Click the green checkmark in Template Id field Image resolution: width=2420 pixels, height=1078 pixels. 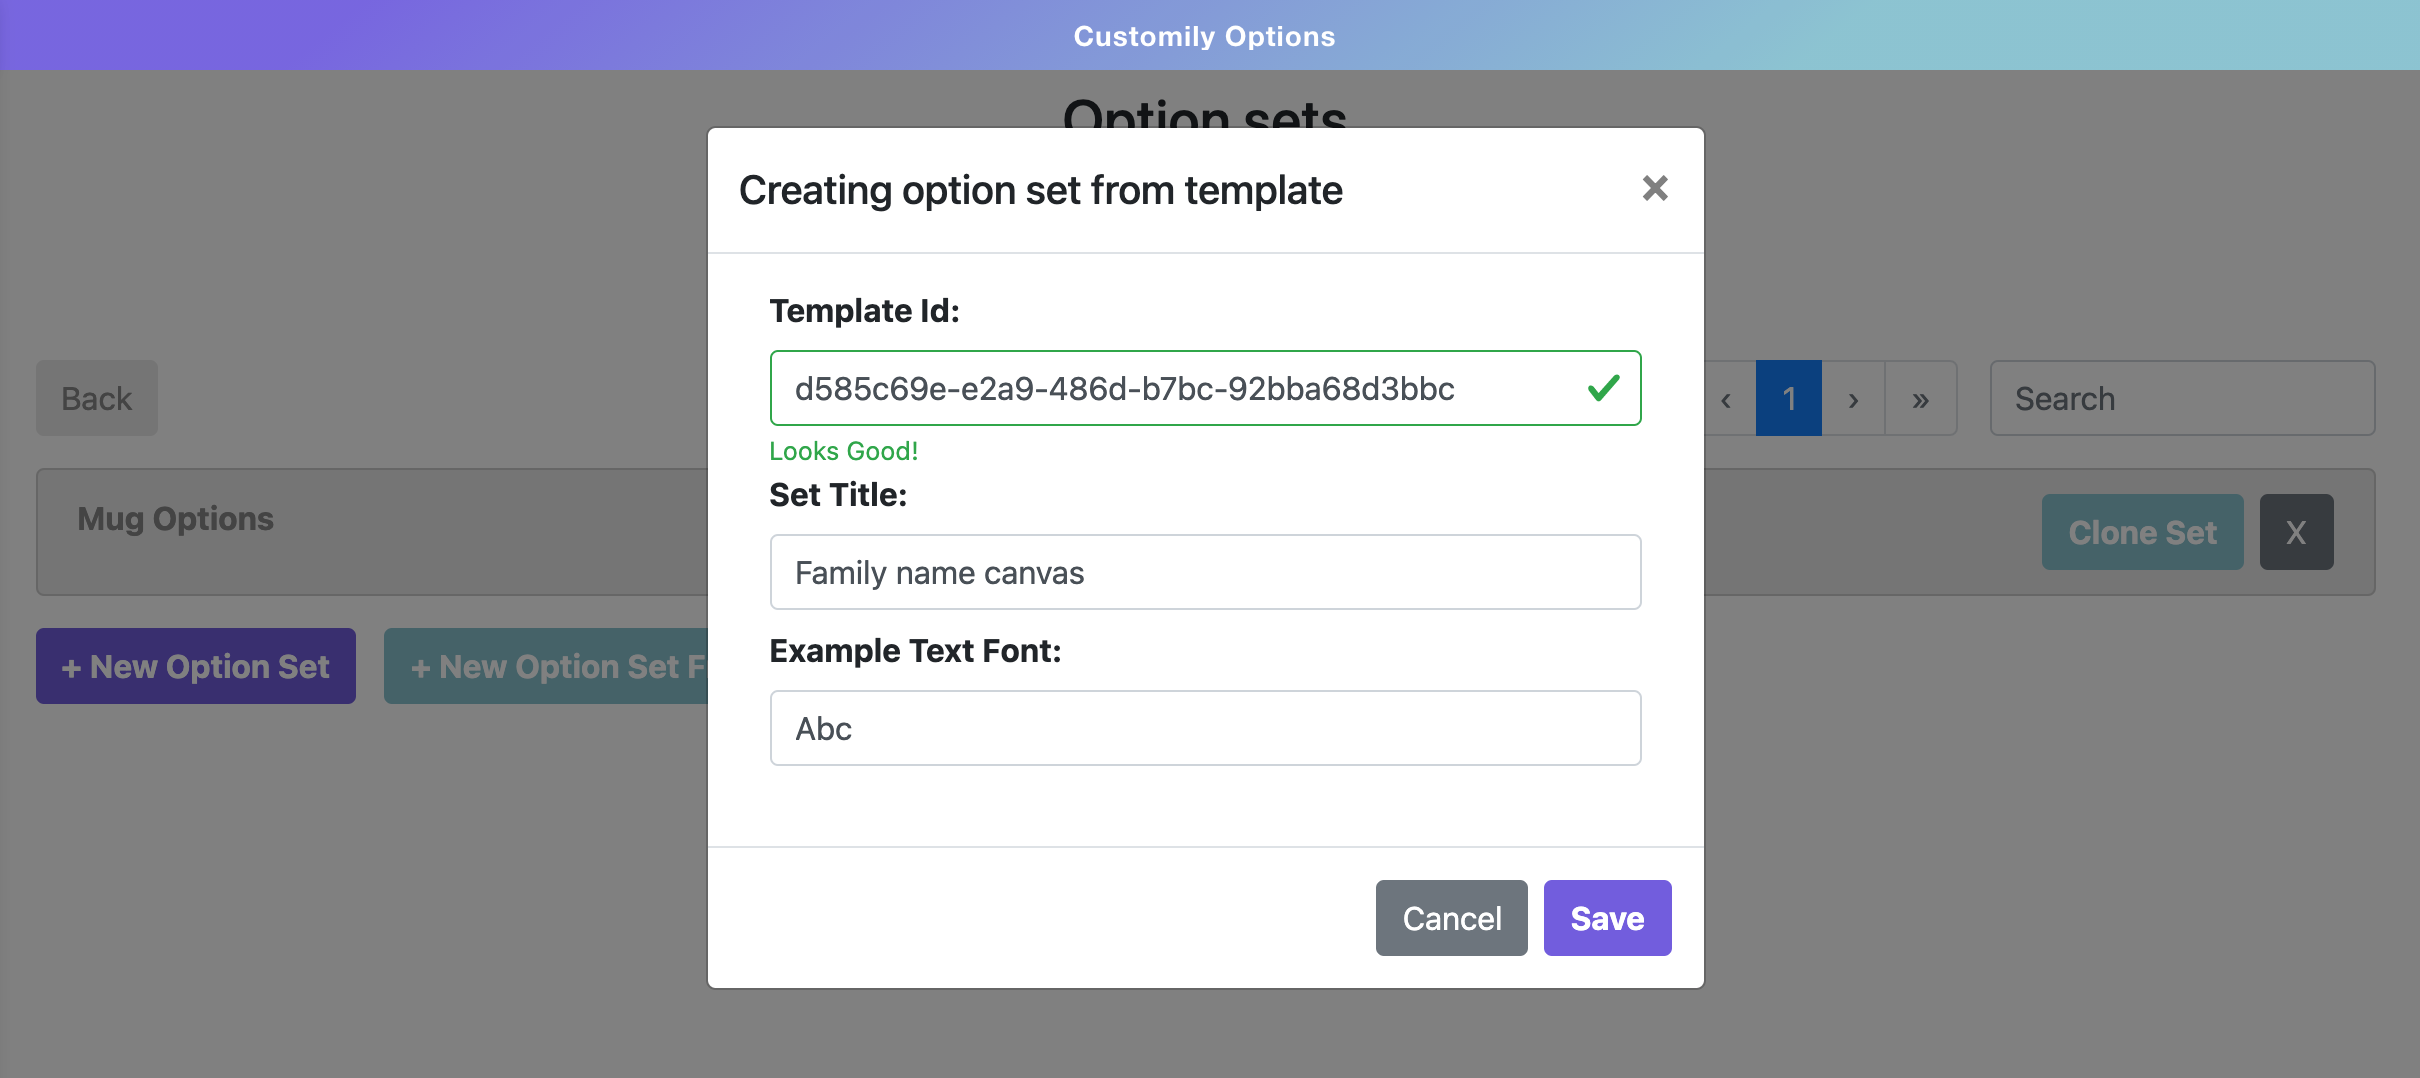1603,388
